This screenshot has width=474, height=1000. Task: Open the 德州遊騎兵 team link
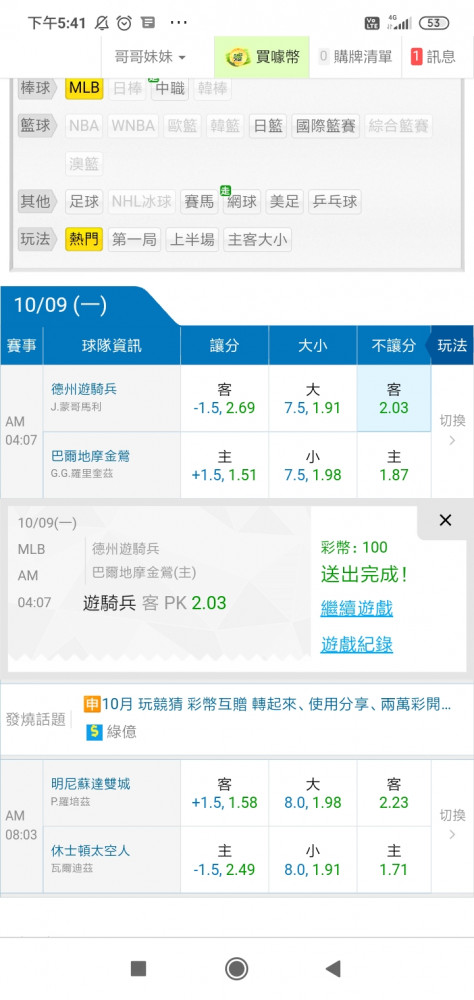click(84, 389)
